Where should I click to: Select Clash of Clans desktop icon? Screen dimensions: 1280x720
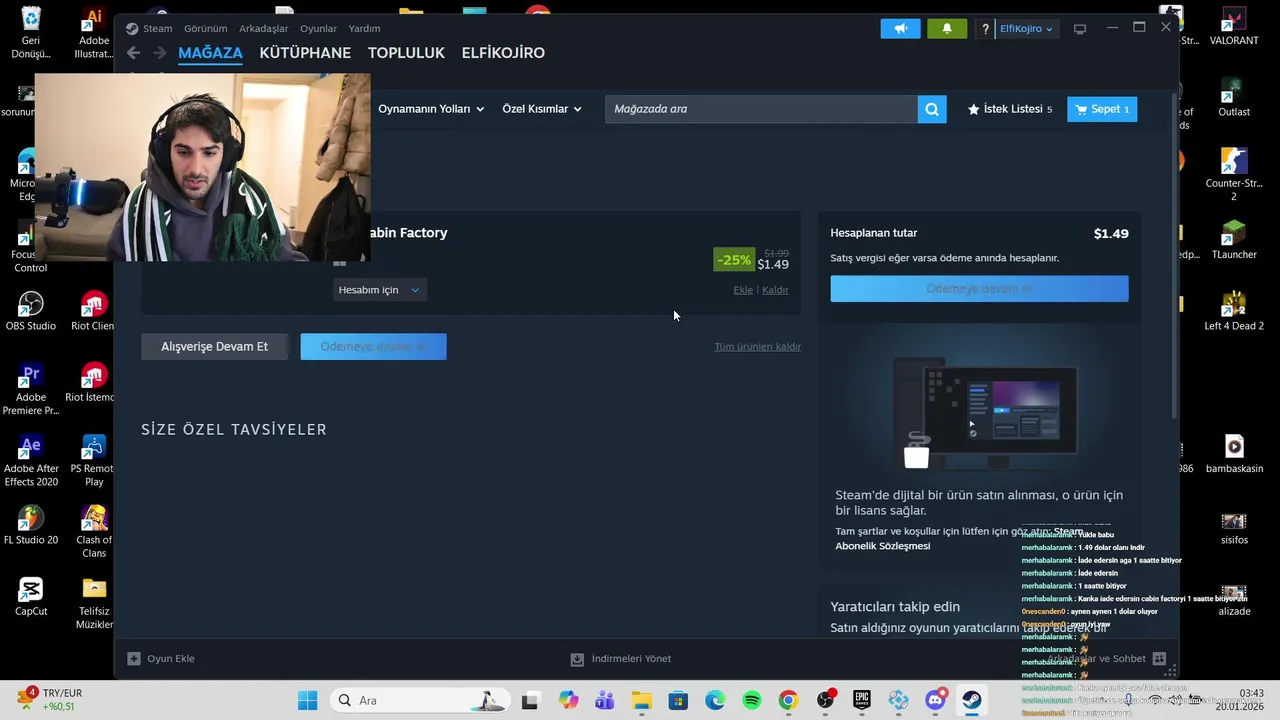click(94, 531)
